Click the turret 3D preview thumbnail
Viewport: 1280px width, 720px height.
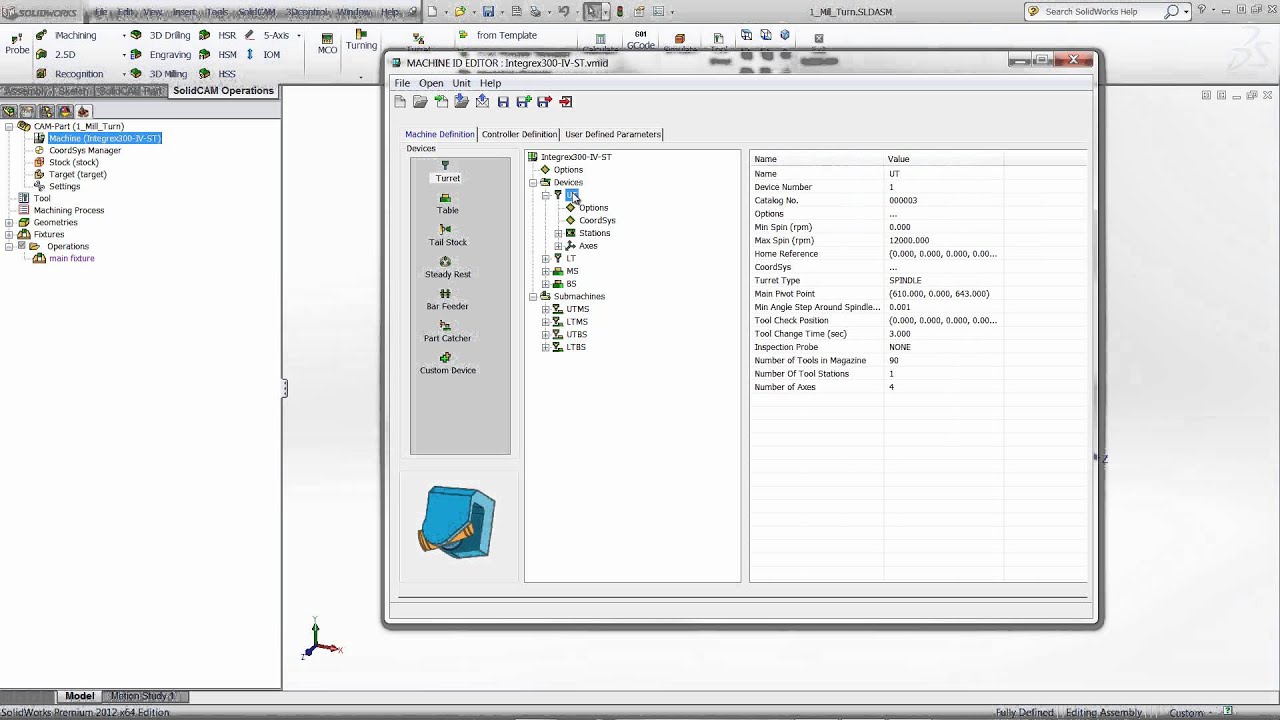click(x=457, y=522)
